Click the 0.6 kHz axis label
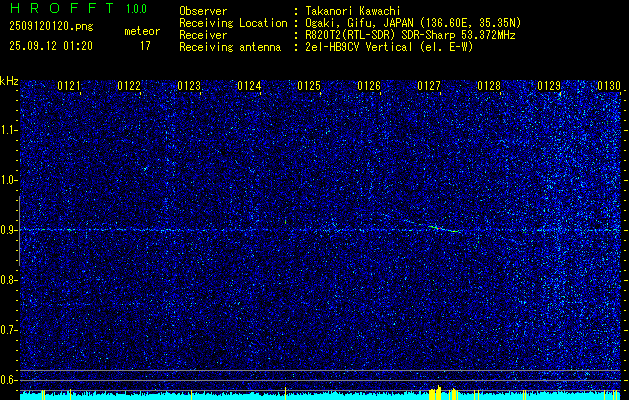The width and height of the screenshot is (629, 400). point(7,380)
